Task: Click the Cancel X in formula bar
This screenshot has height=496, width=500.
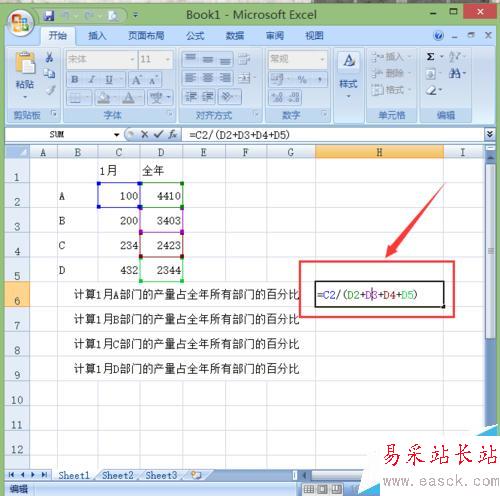Action: [145, 135]
